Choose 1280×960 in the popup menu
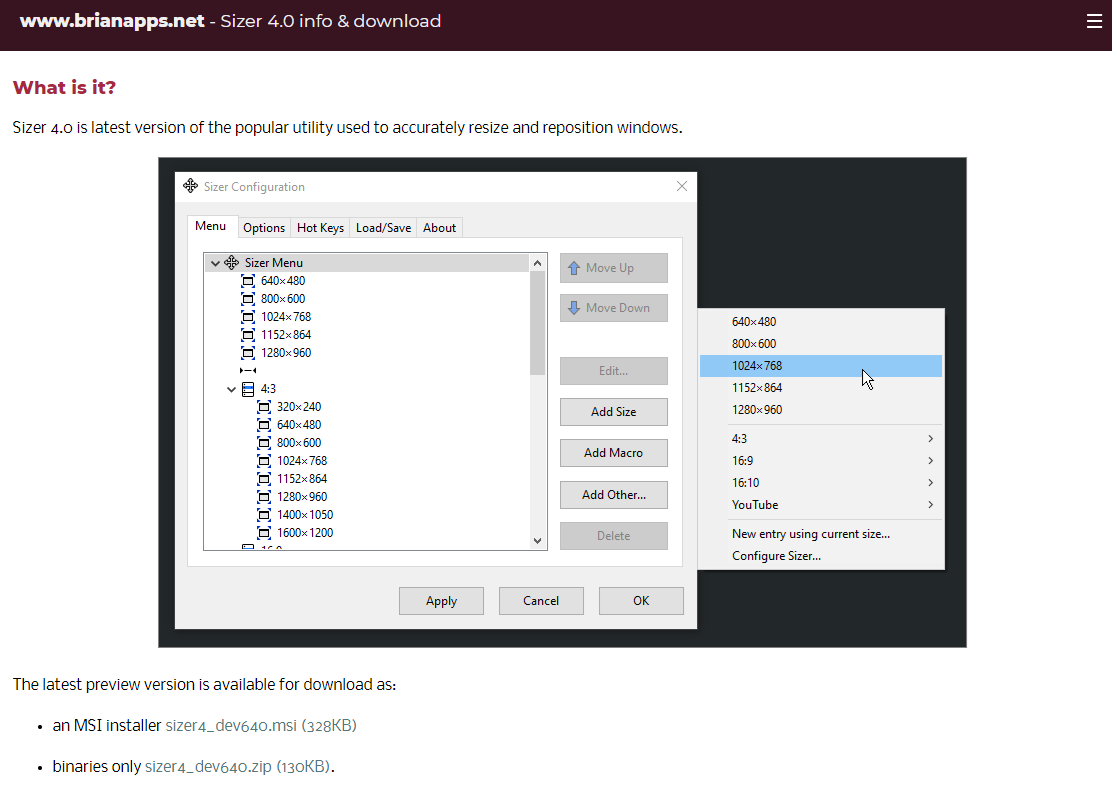 click(x=821, y=410)
